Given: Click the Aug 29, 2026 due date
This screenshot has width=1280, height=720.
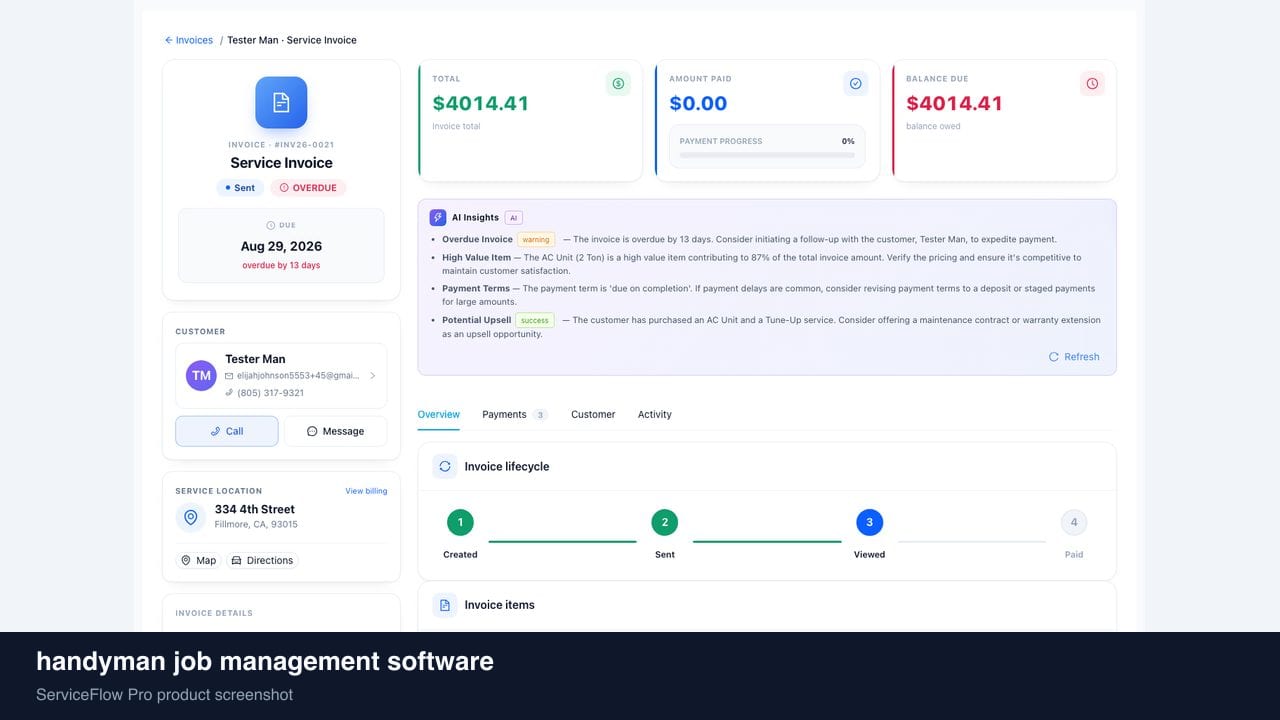Looking at the screenshot, I should (x=281, y=246).
